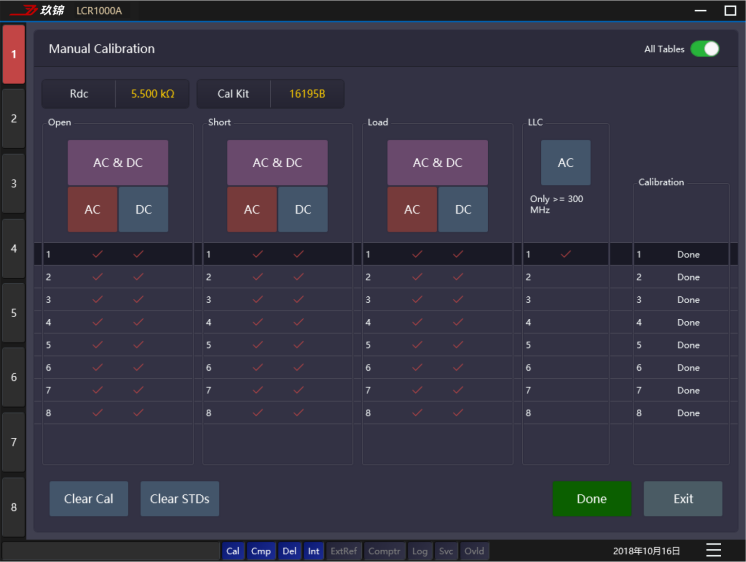Click the LCR1000A title label

[x=99, y=10]
